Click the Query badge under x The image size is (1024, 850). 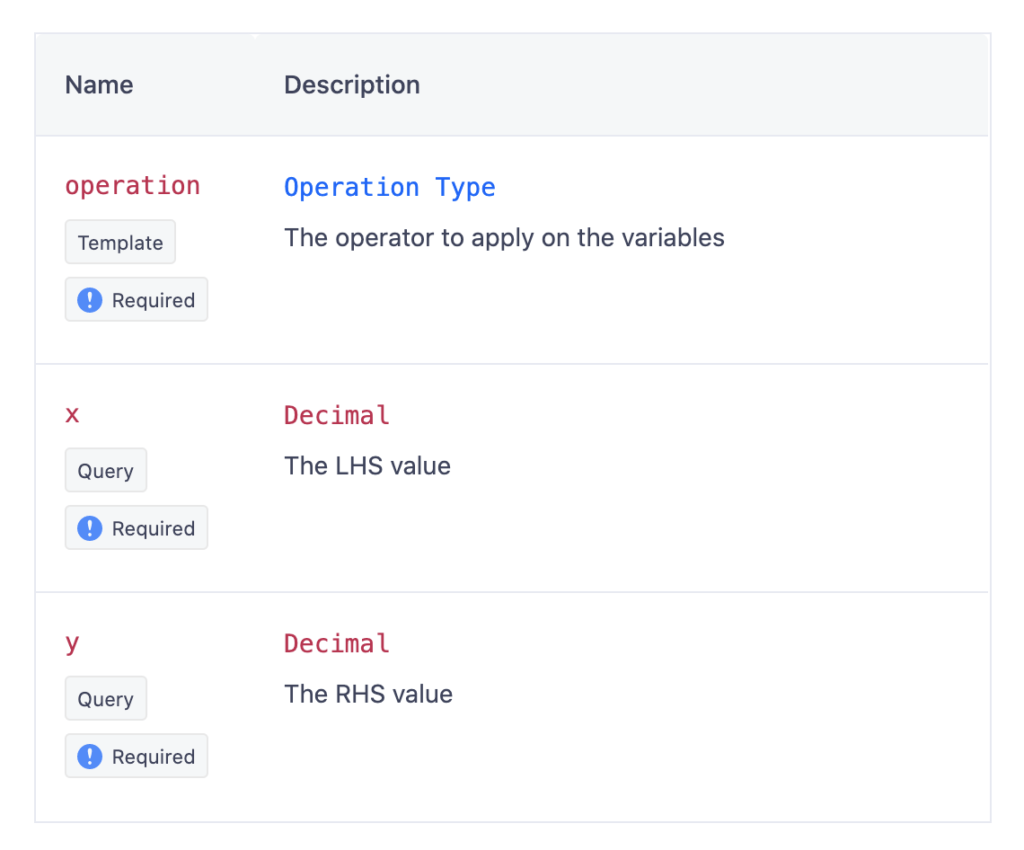coord(105,470)
